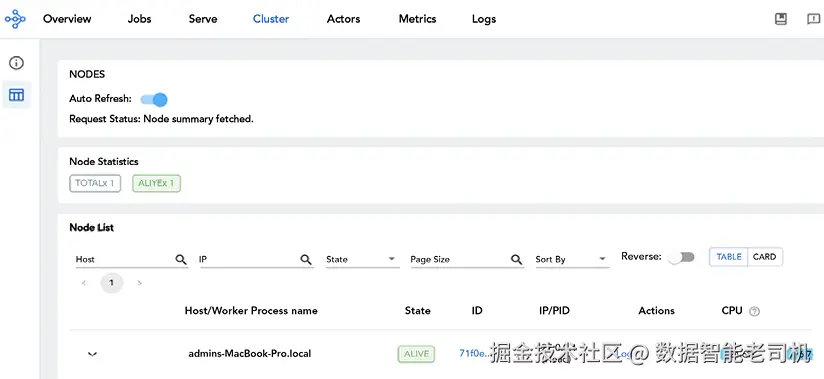
Task: Click the Host search magnifier icon
Action: pos(181,259)
